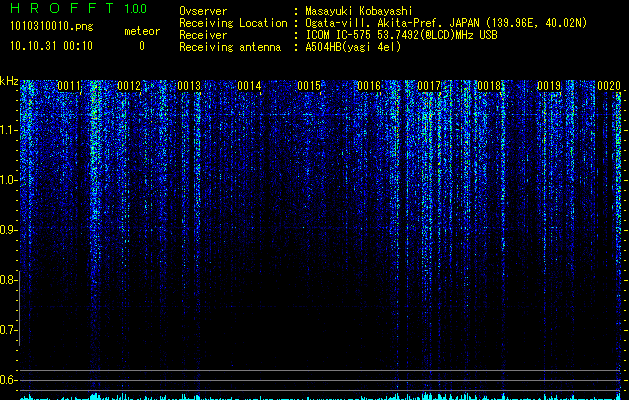Image resolution: width=629 pixels, height=400 pixels.
Task: Click the timestamp 10.10.31 00:10
Action: click(51, 46)
